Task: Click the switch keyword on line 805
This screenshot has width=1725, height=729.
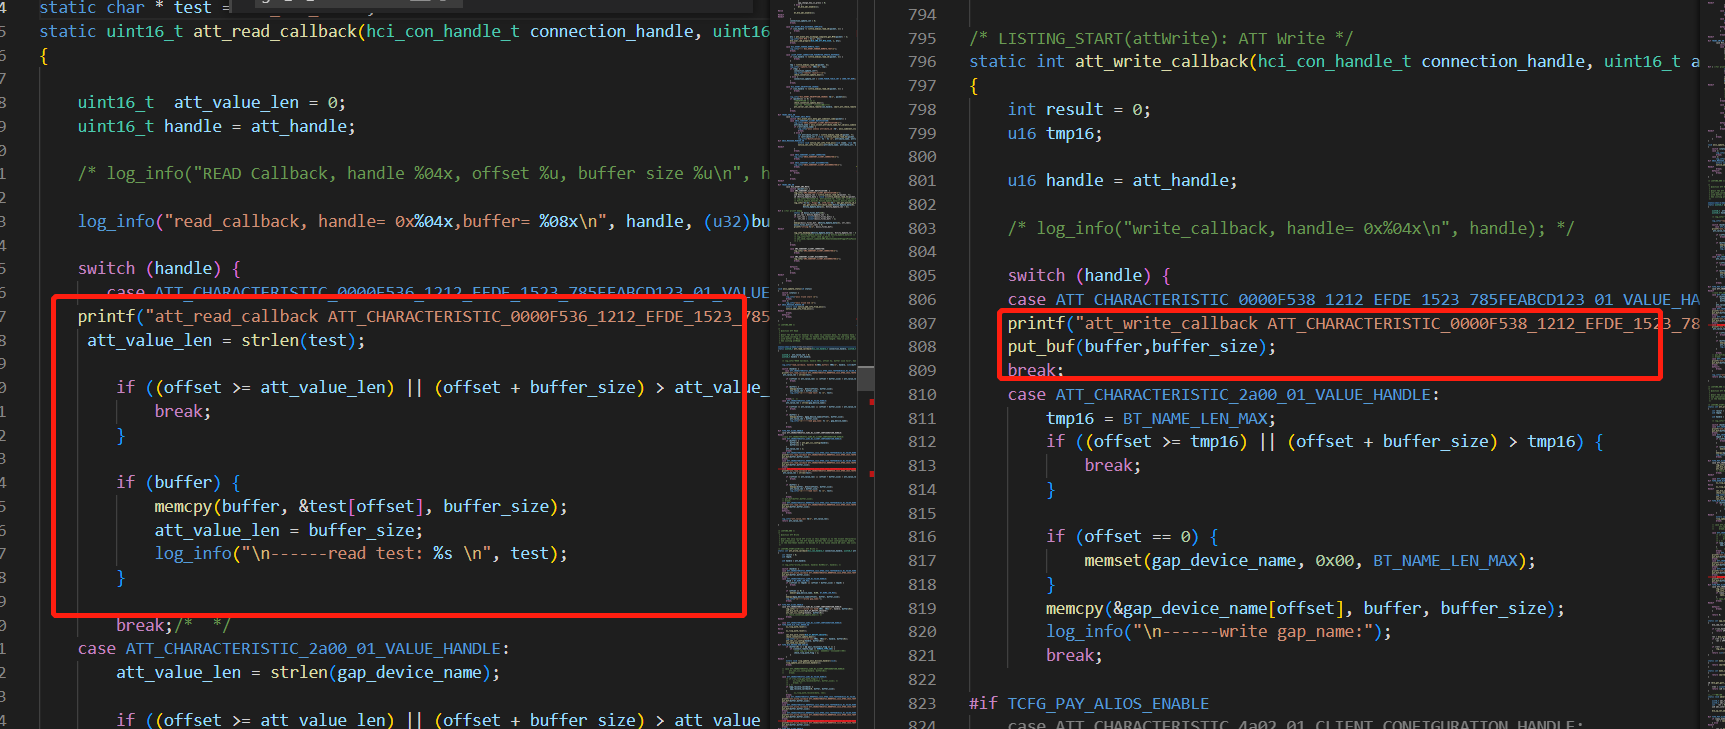Action: tap(1037, 275)
